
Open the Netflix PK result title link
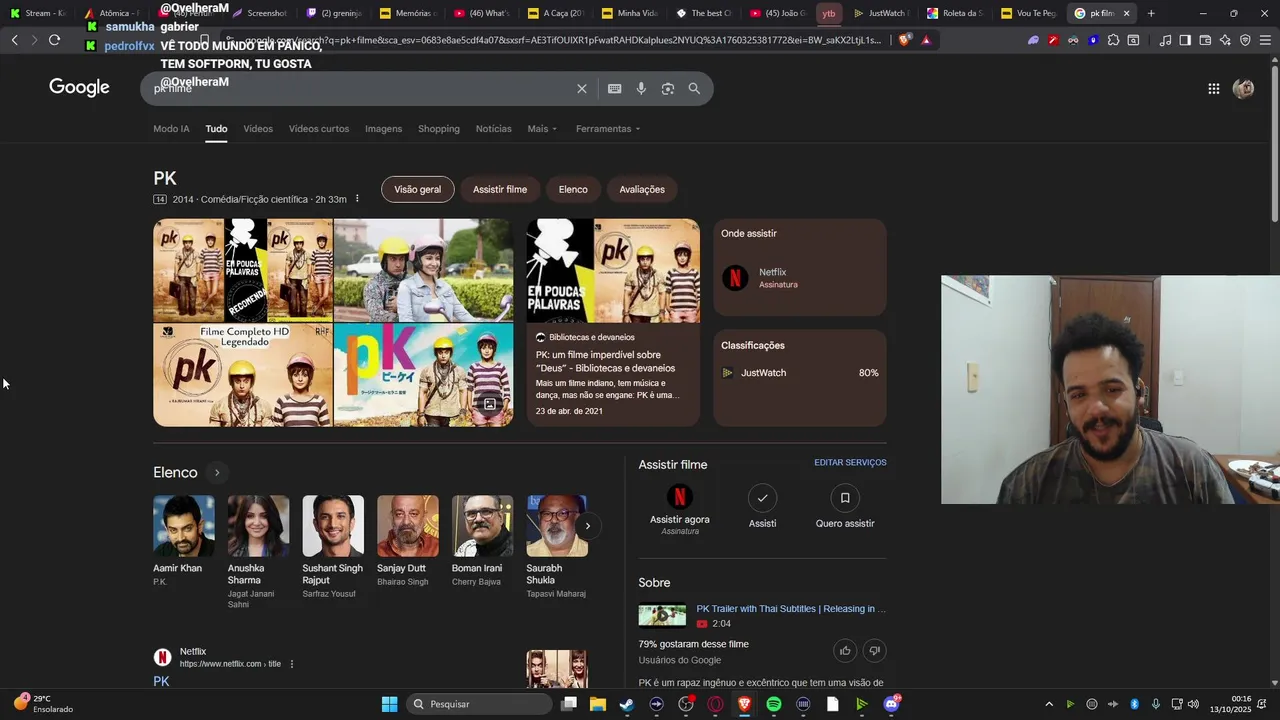[x=161, y=681]
